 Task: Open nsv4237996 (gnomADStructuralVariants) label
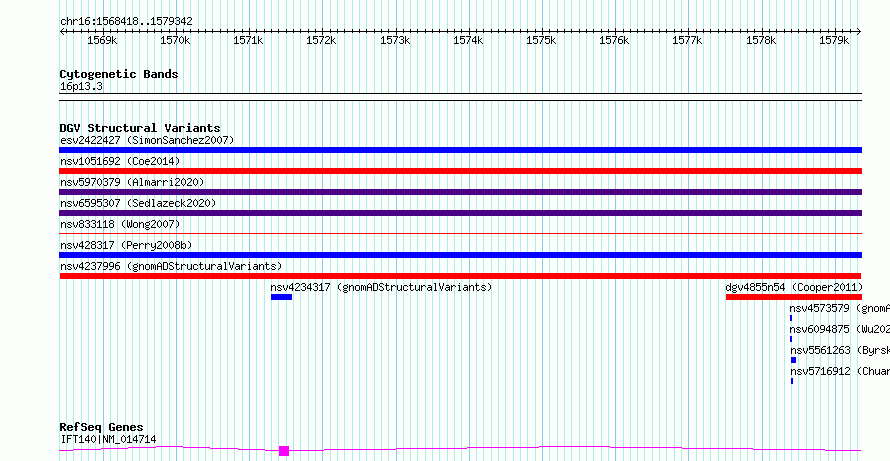pyautogui.click(x=171, y=266)
